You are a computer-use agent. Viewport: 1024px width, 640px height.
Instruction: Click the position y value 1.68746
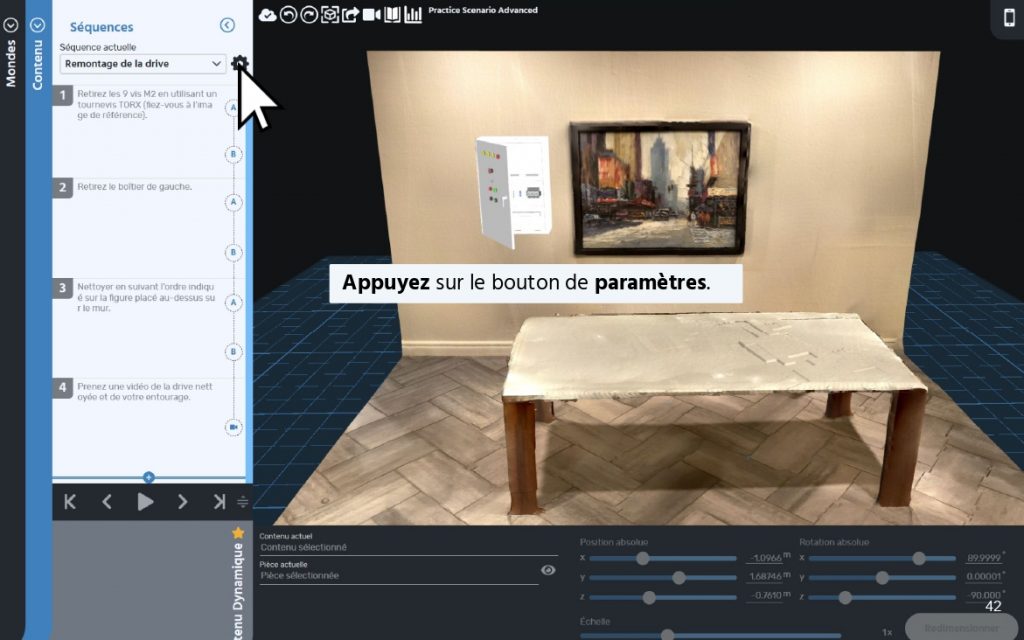tap(765, 577)
